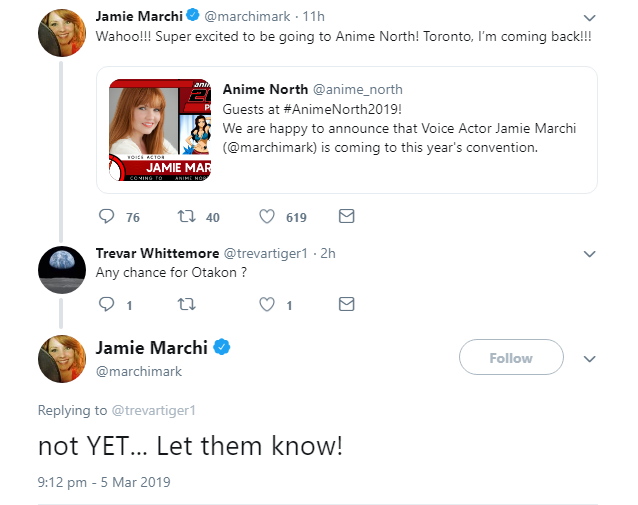View Jamie Marchi guest announcement image

pyautogui.click(x=160, y=130)
